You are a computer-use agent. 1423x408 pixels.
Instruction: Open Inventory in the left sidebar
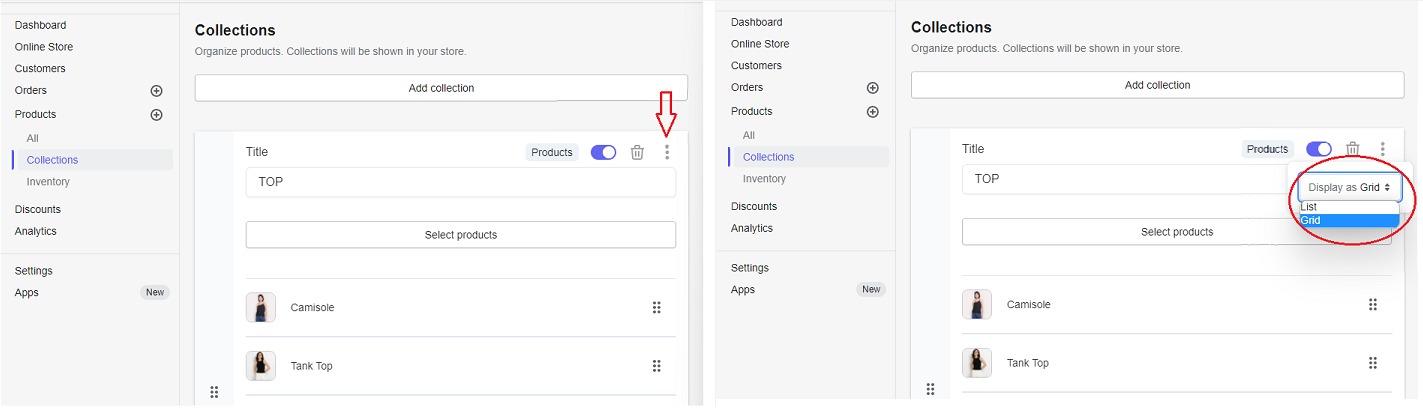(x=48, y=182)
